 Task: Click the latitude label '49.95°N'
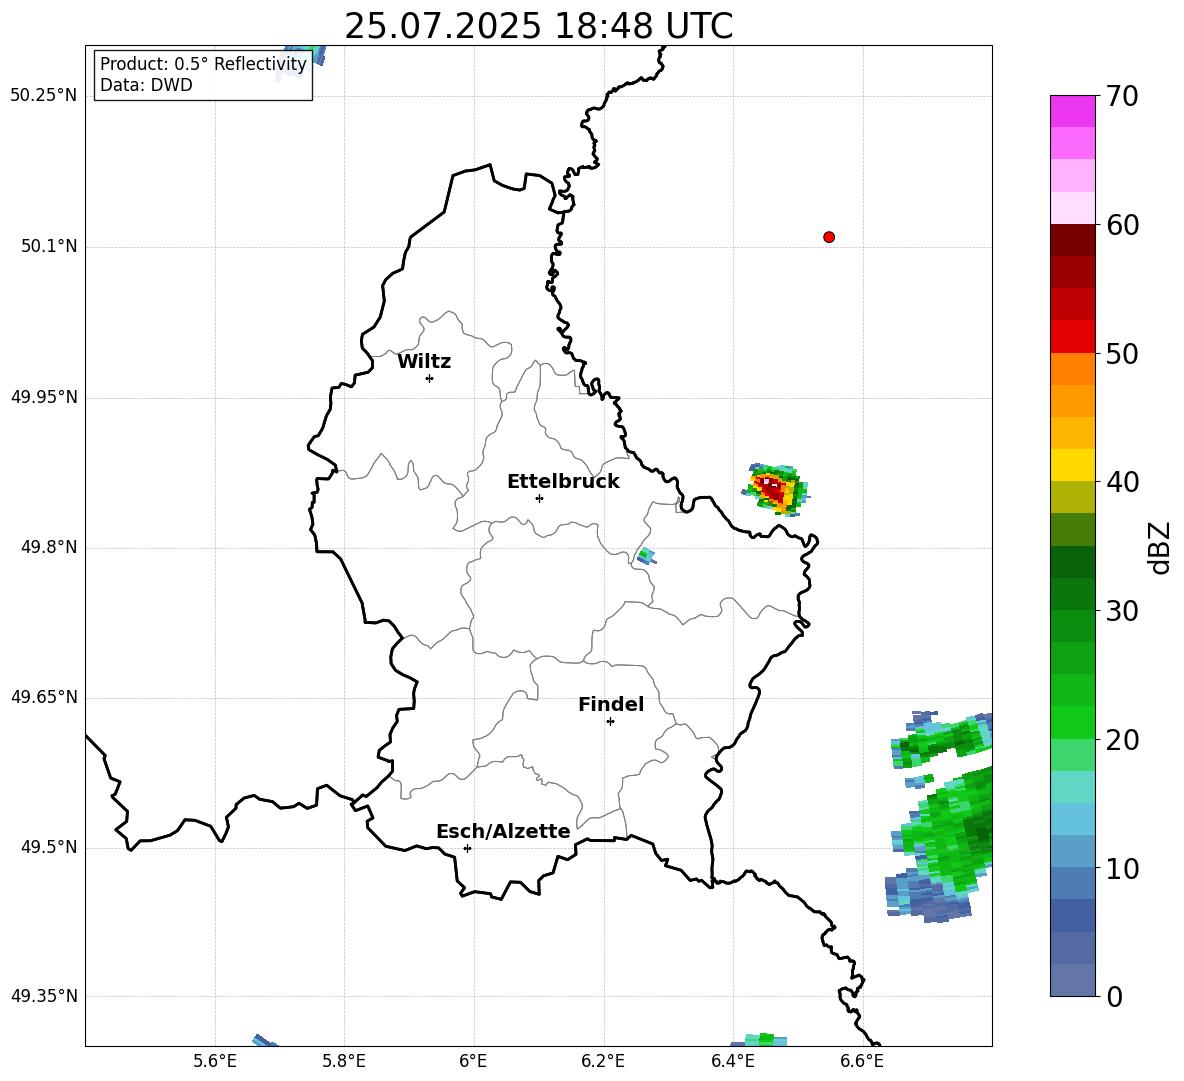(44, 397)
